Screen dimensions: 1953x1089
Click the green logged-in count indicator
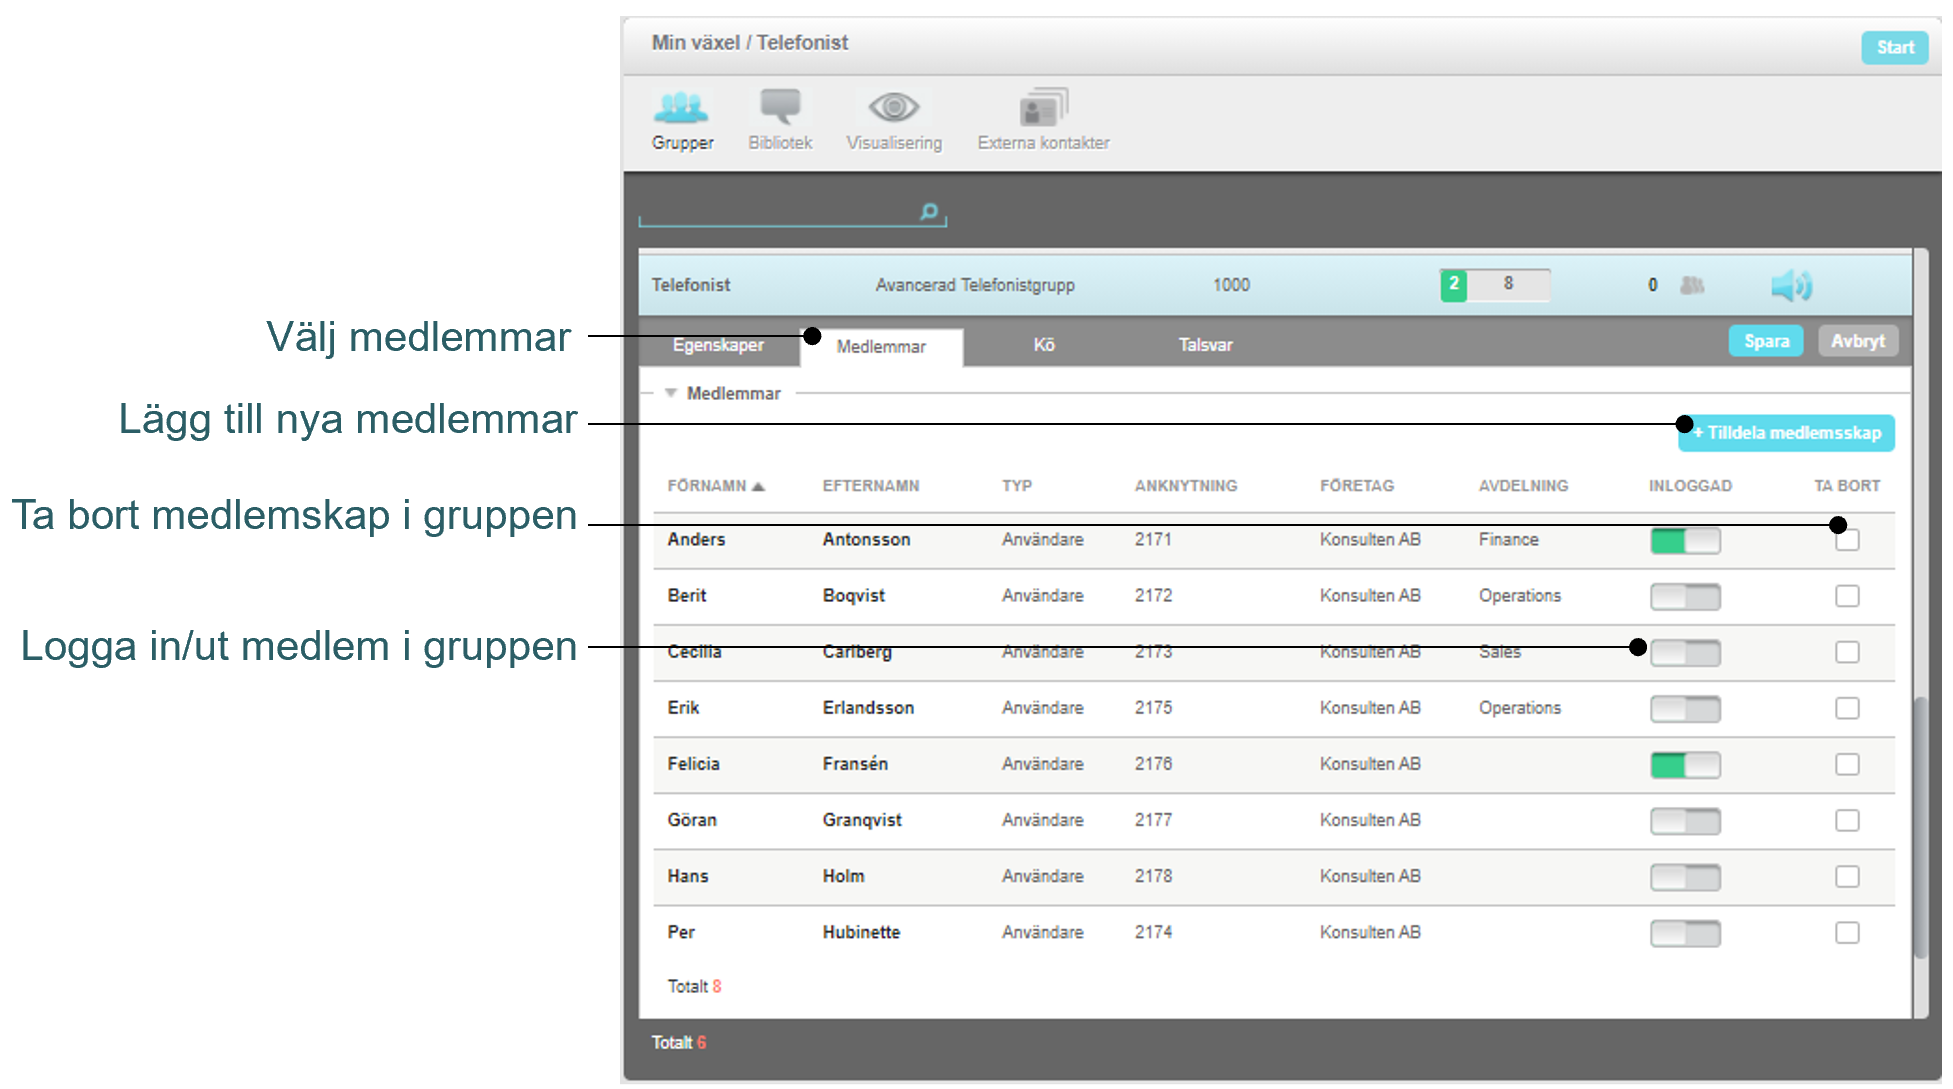click(x=1453, y=285)
